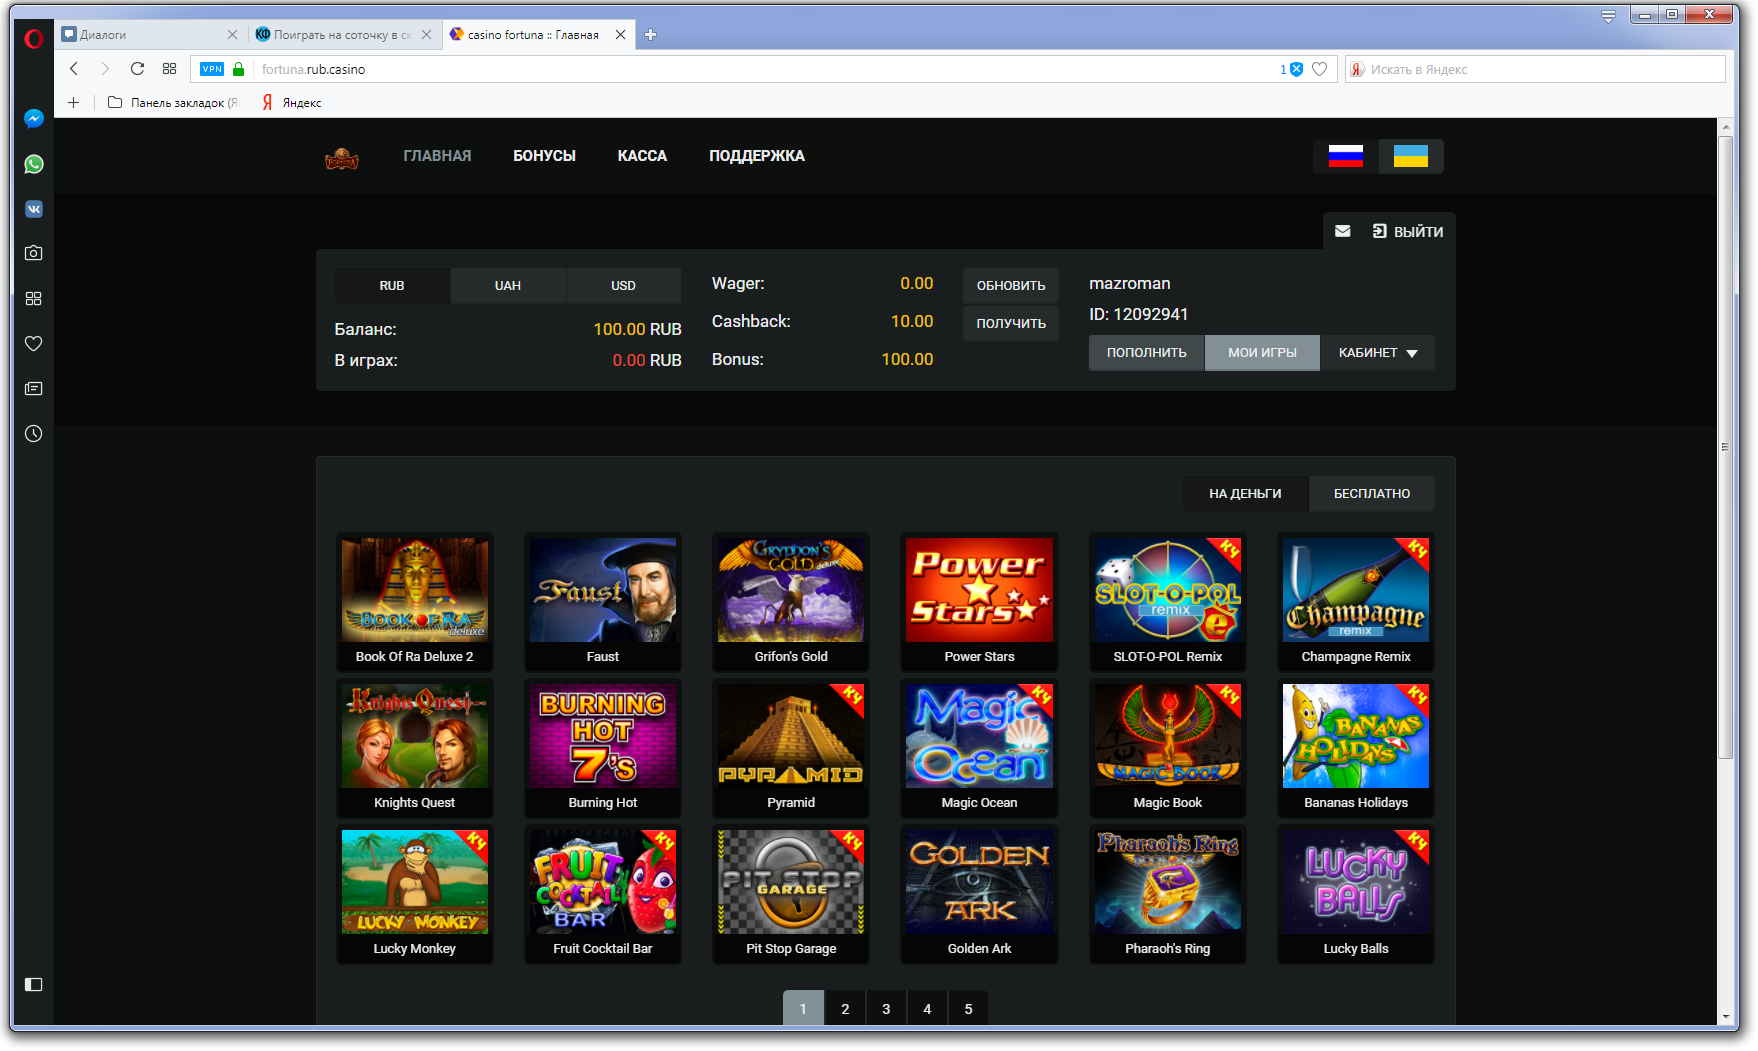The height and width of the screenshot is (1051, 1758).
Task: Expand the КАБИНЕТ dropdown
Action: (x=1378, y=353)
